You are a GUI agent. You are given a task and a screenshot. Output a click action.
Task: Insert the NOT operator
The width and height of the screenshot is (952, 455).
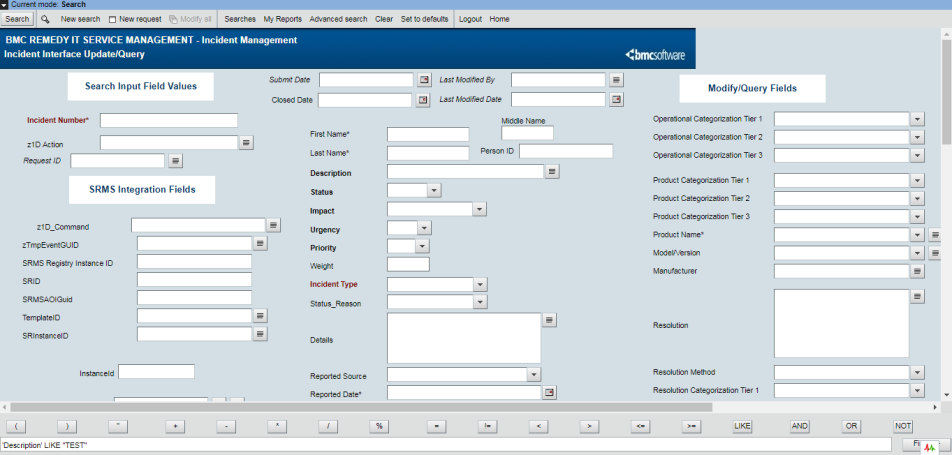903,426
